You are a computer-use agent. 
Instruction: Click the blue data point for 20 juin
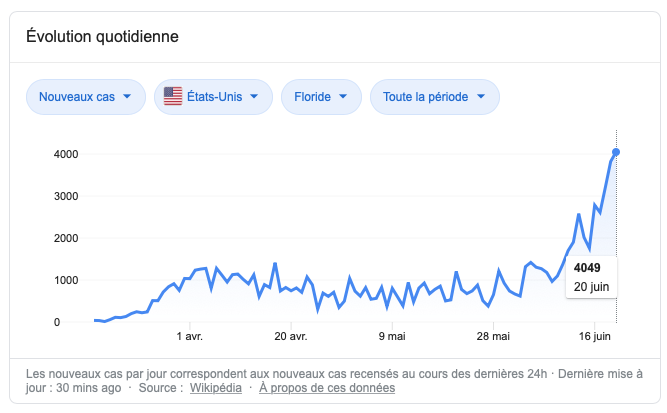(x=616, y=152)
